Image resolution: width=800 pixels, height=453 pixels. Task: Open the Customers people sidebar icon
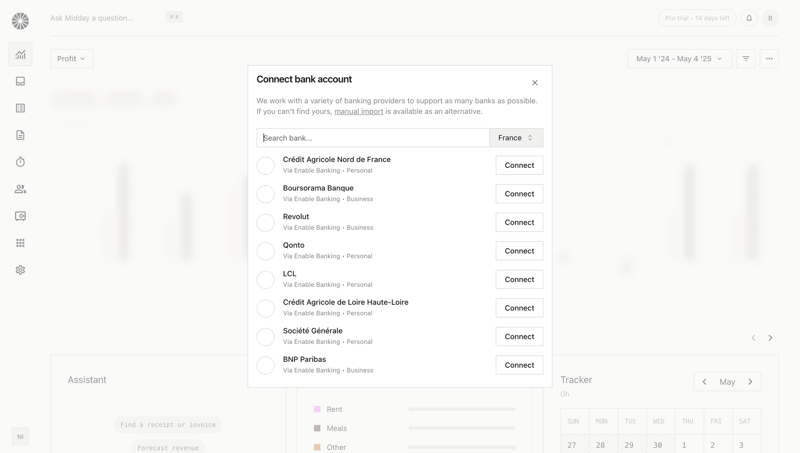click(20, 189)
